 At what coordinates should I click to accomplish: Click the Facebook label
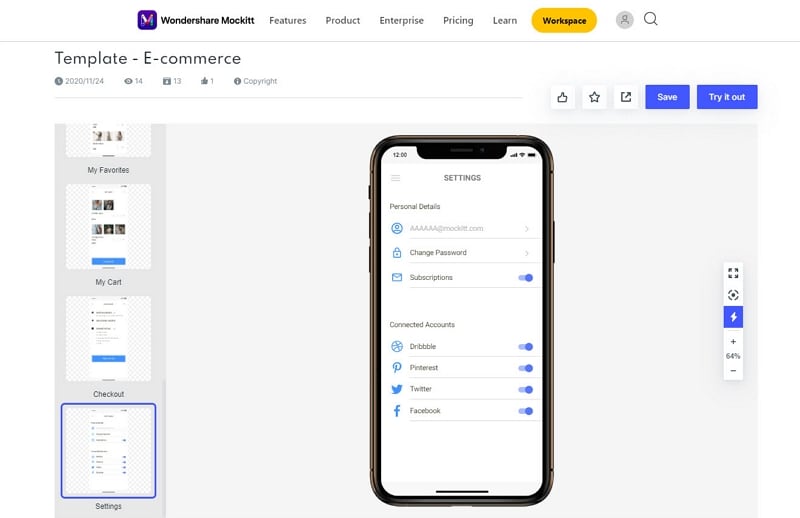[425, 410]
